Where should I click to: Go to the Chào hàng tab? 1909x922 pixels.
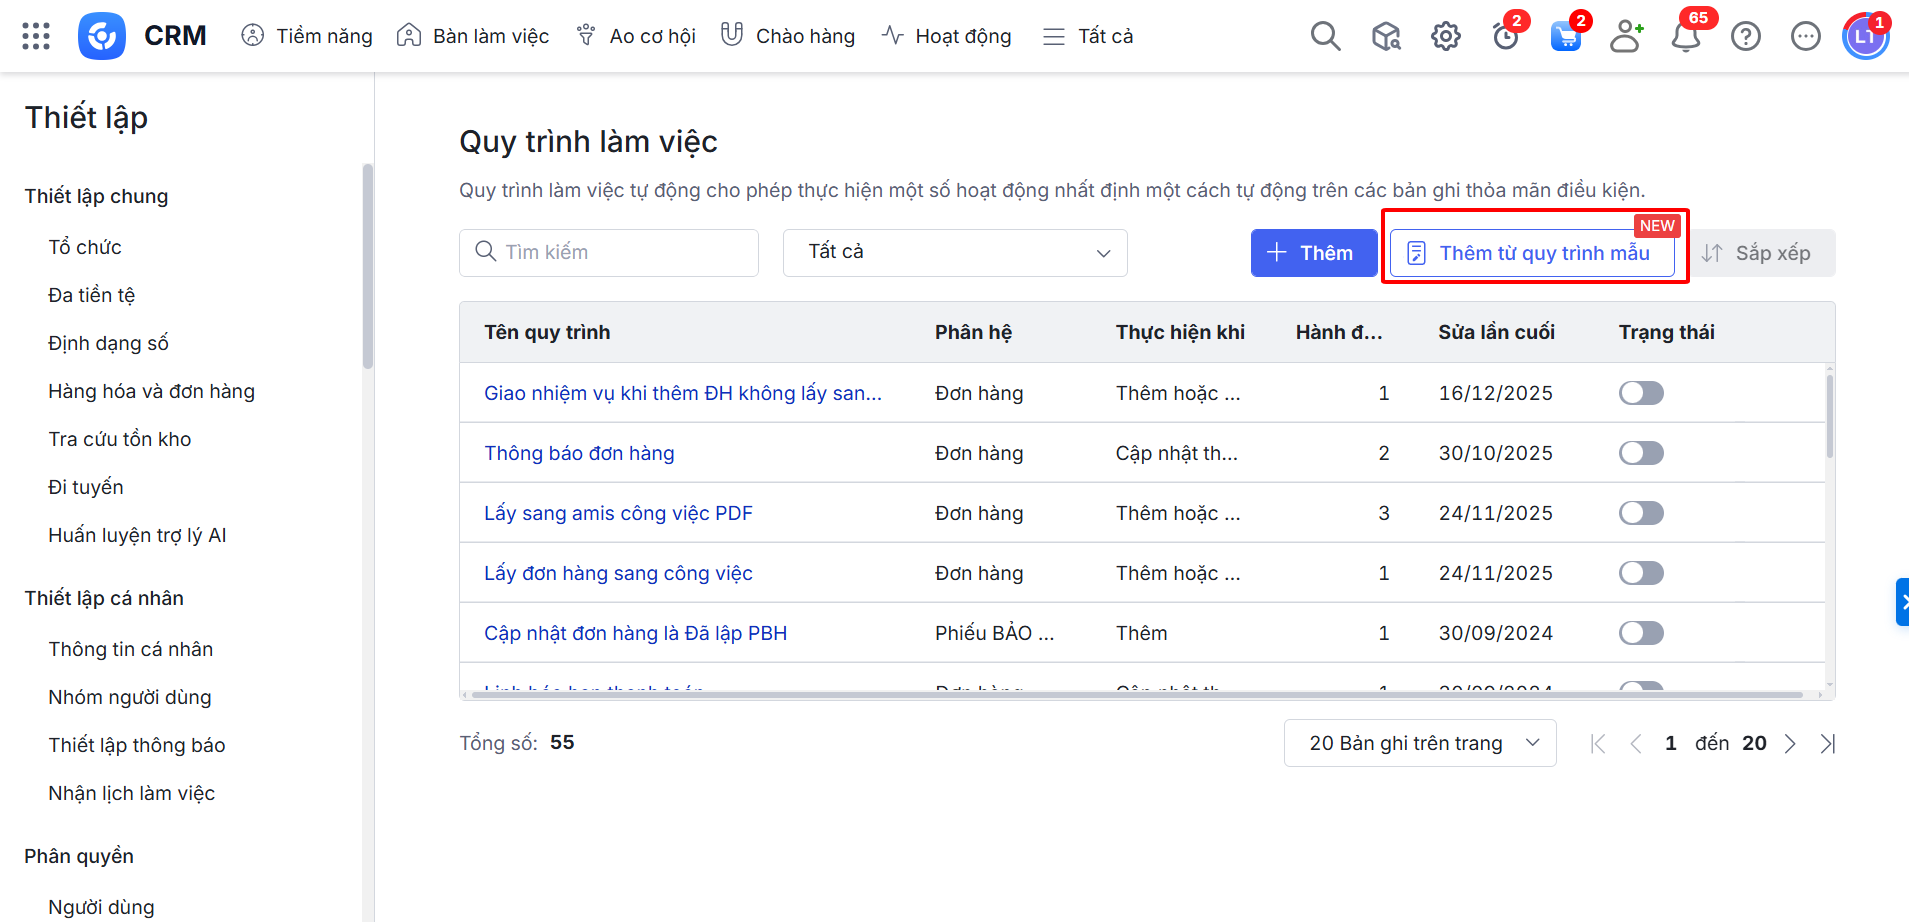[788, 36]
